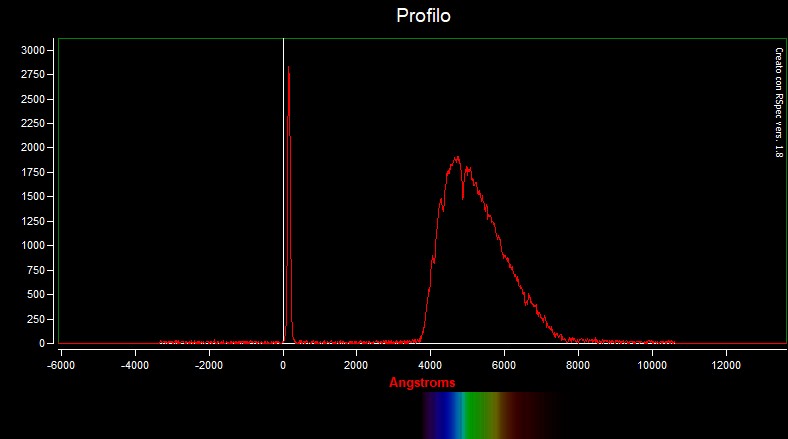Click the 4000 label on the horizontal axis
The height and width of the screenshot is (439, 788).
pos(431,365)
